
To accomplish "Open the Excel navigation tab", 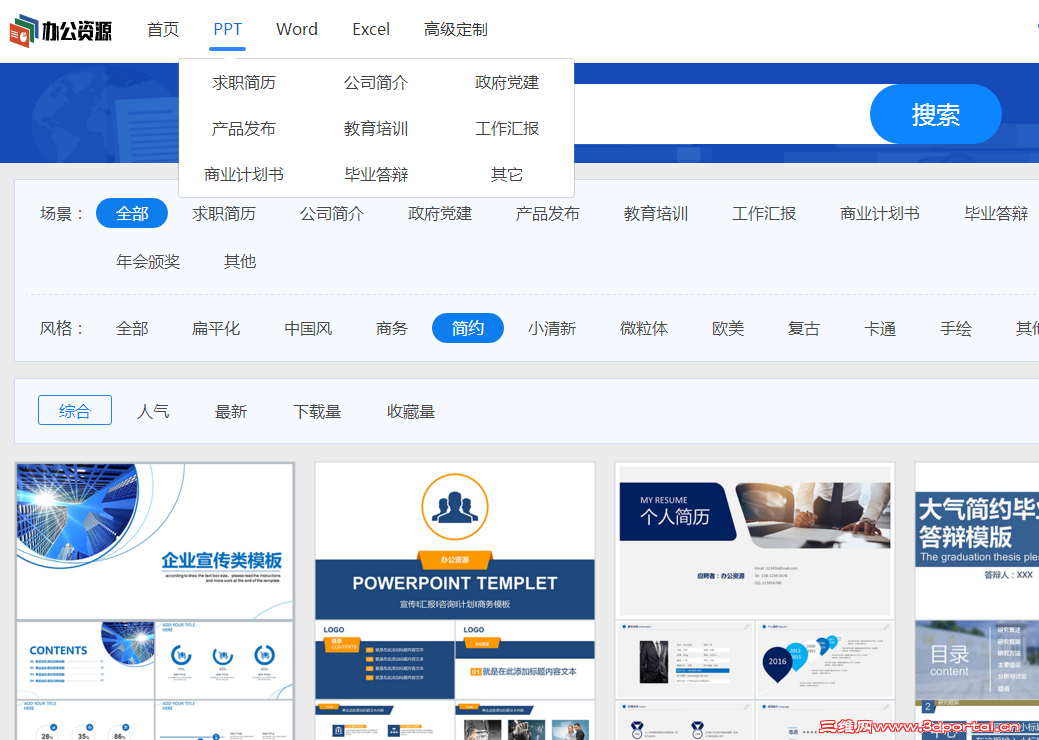I will (371, 30).
